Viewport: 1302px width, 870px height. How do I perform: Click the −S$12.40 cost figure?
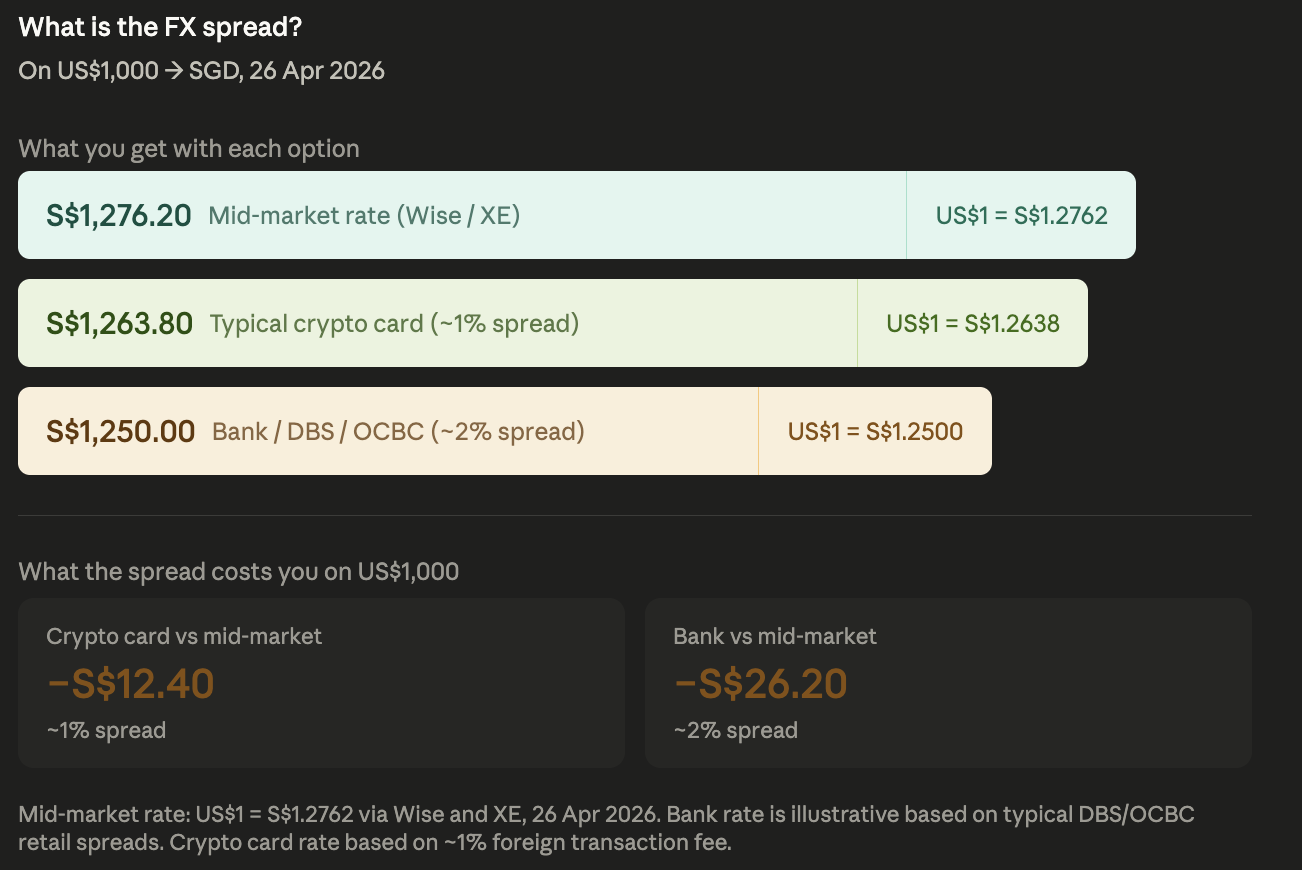(131, 684)
